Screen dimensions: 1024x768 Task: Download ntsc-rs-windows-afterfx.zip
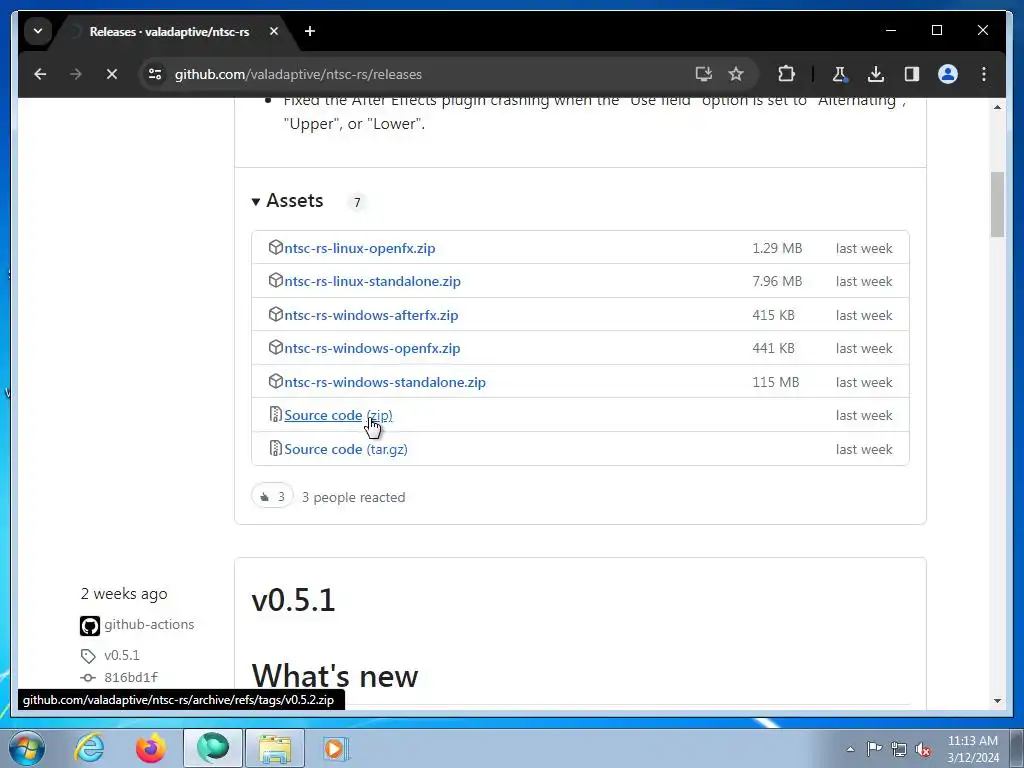coord(371,315)
